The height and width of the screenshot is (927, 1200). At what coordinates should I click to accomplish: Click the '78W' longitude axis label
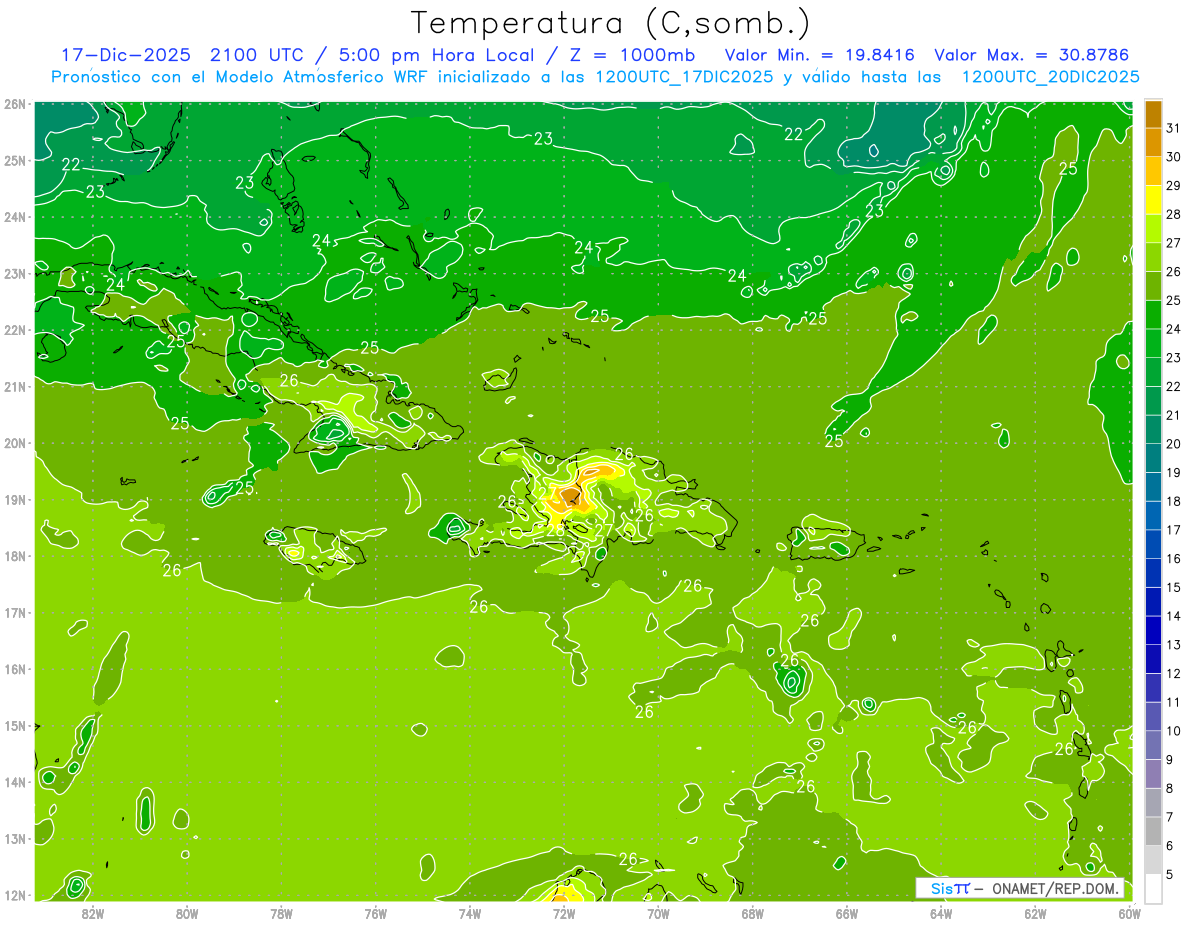pyautogui.click(x=281, y=912)
